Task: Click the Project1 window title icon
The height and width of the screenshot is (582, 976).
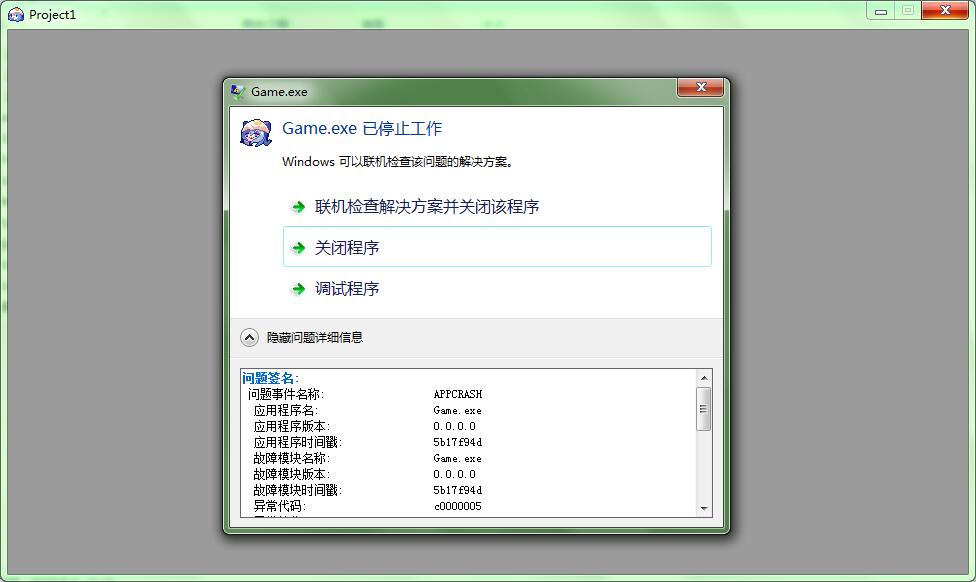Action: pyautogui.click(x=16, y=14)
